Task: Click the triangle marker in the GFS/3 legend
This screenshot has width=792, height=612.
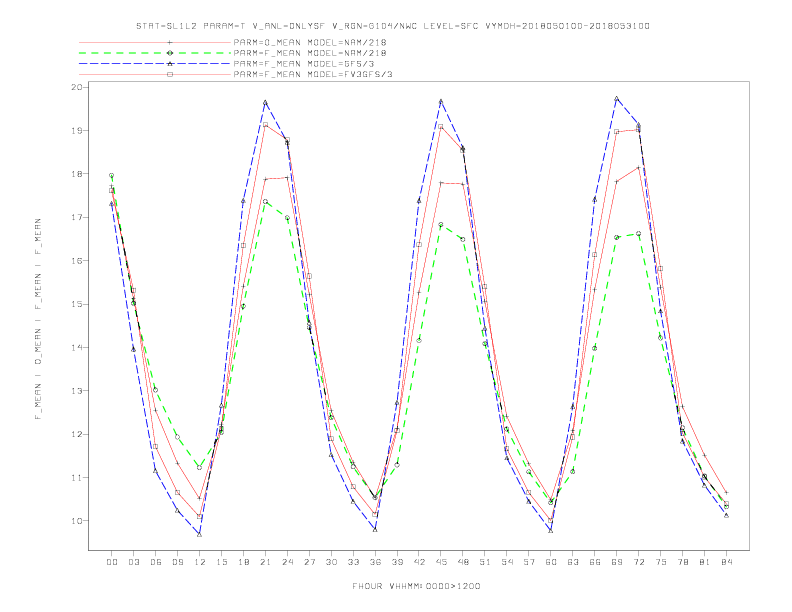Action: click(x=170, y=64)
